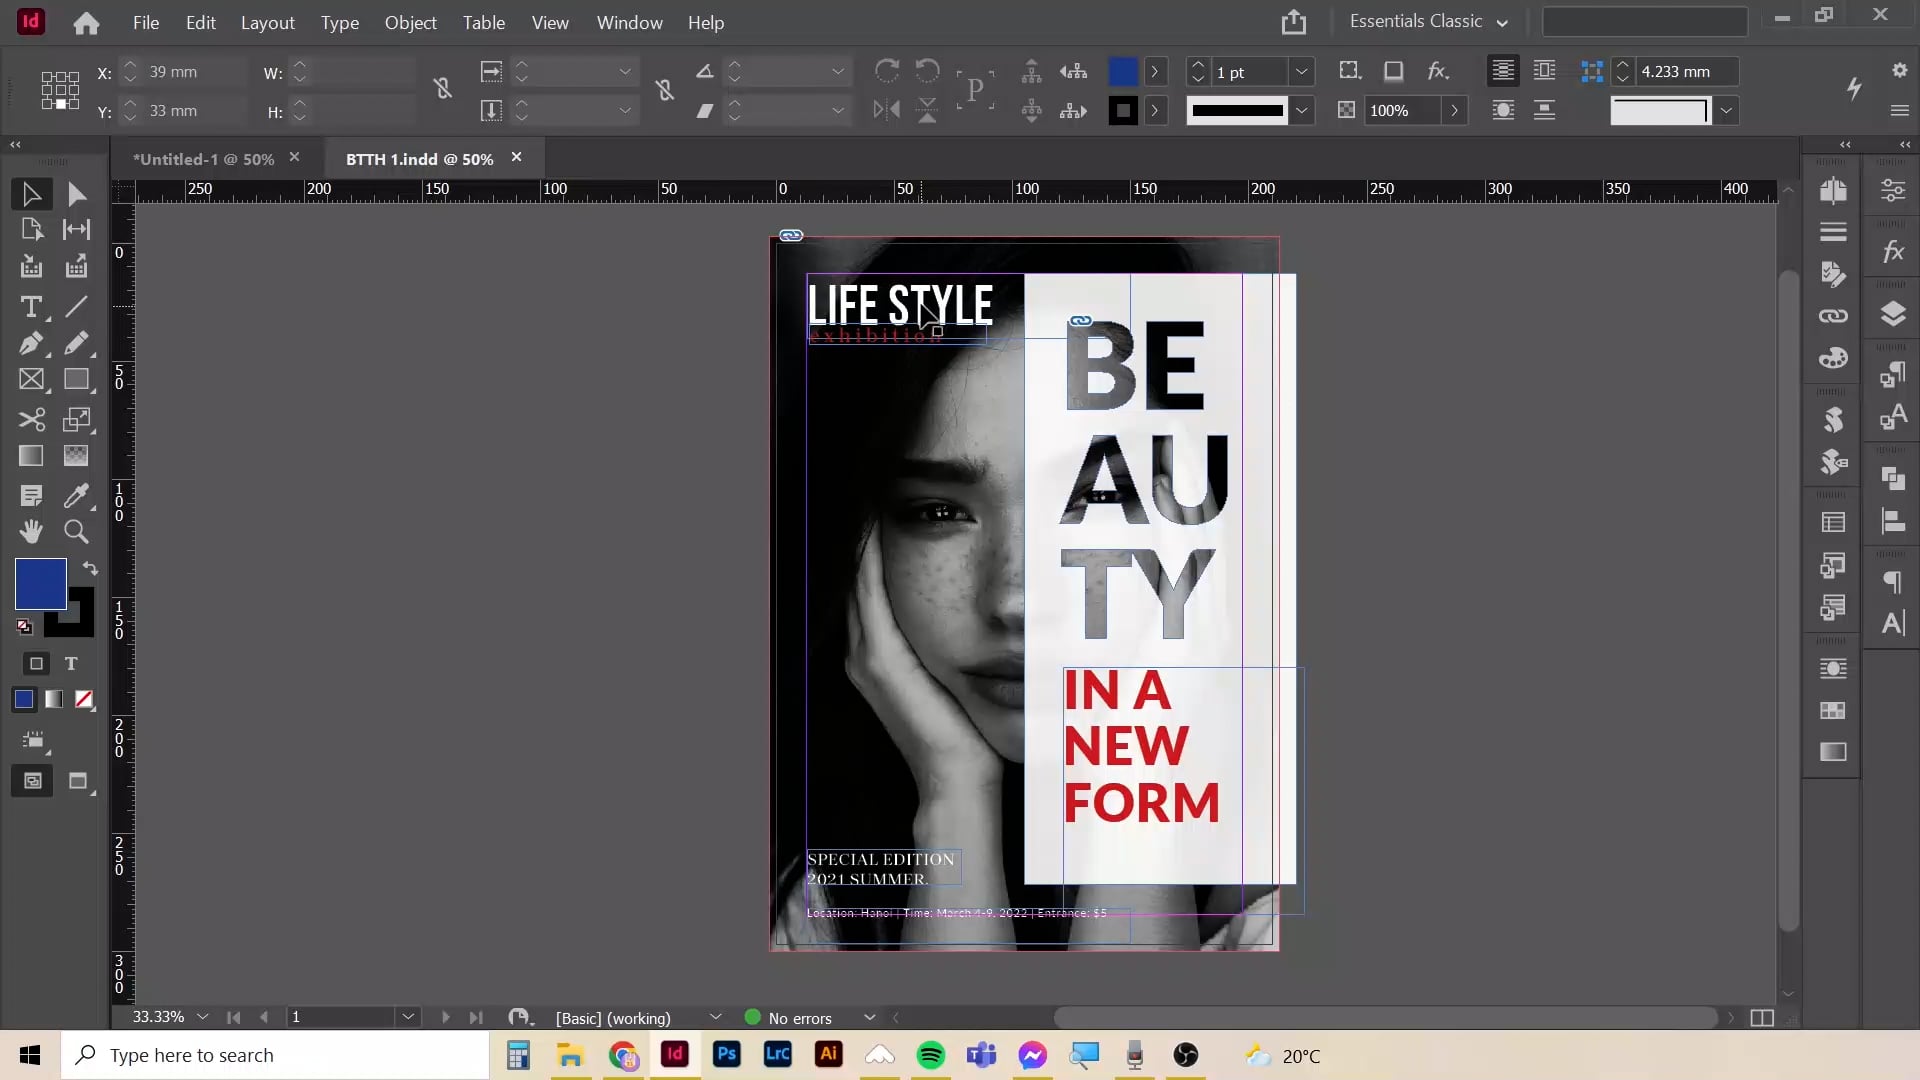
Task: Open the preflight errors menu arrow
Action: click(x=869, y=1018)
